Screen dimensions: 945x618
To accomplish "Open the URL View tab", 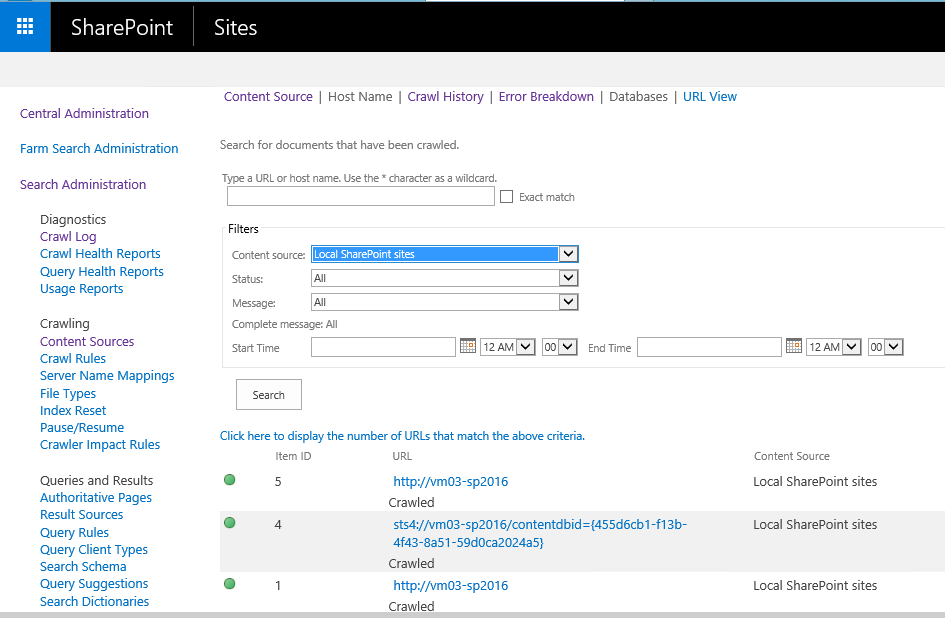I will pos(709,97).
